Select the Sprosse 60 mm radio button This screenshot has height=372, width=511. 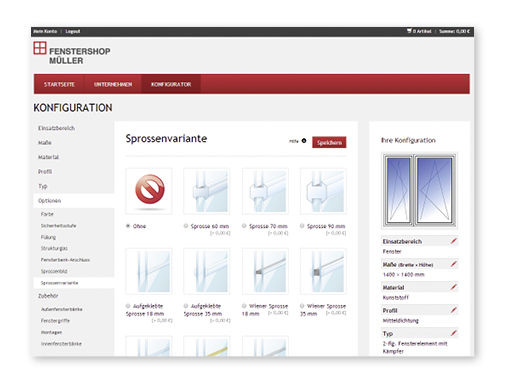pos(186,226)
